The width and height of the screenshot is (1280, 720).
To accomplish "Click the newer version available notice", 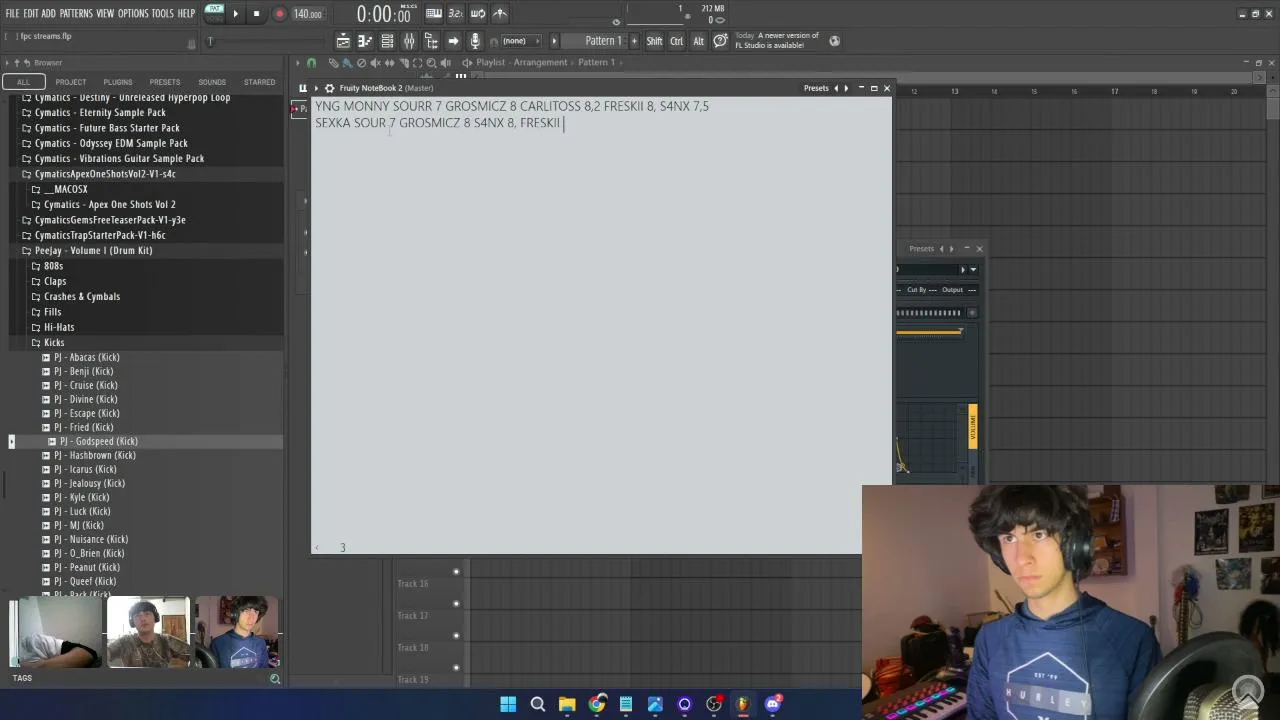I will [x=777, y=41].
